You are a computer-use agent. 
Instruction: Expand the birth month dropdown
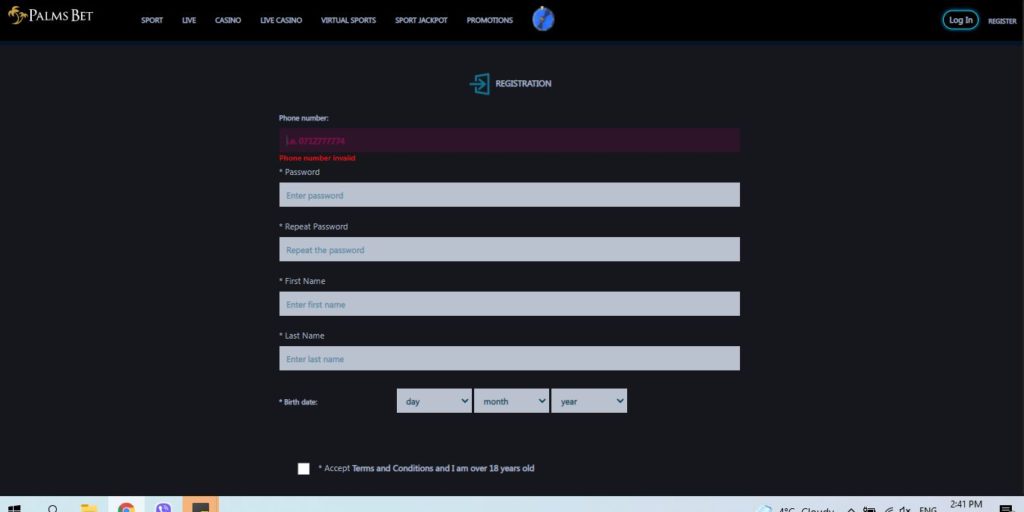pyautogui.click(x=511, y=401)
